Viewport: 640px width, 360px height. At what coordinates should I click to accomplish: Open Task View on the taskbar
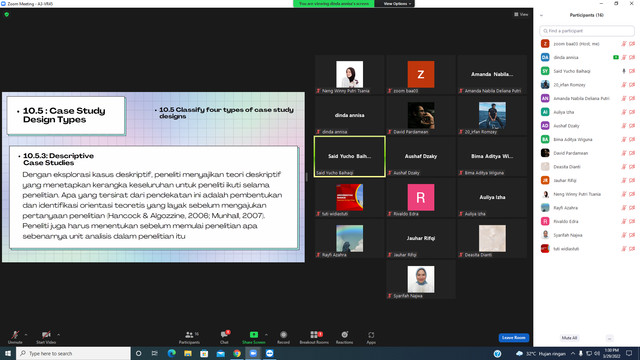point(155,353)
